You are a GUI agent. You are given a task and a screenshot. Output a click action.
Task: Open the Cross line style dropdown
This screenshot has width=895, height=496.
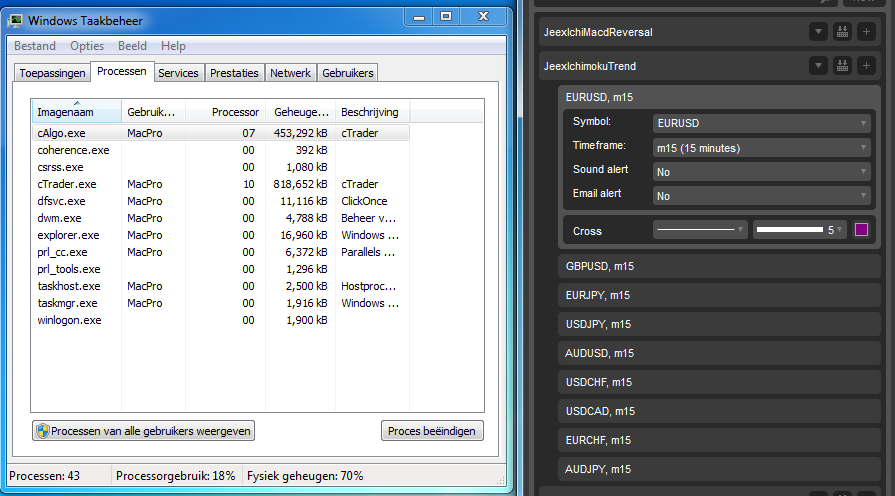pos(700,230)
